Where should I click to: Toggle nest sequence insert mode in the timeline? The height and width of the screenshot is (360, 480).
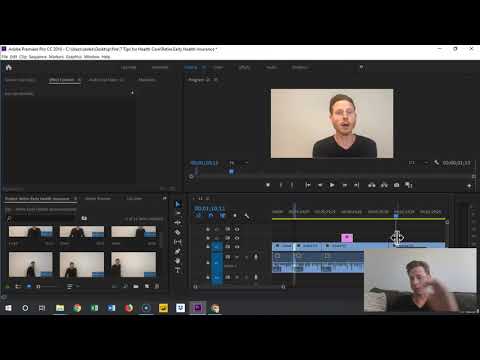click(199, 216)
